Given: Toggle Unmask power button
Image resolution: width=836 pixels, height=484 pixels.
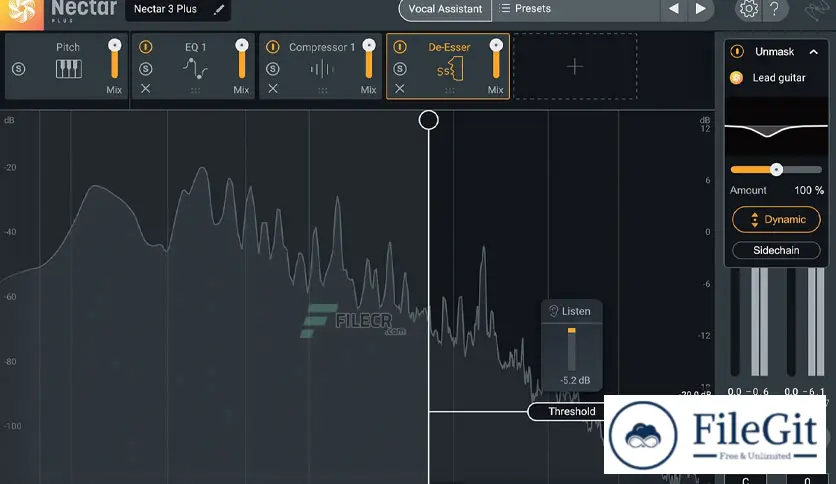Looking at the screenshot, I should [737, 52].
